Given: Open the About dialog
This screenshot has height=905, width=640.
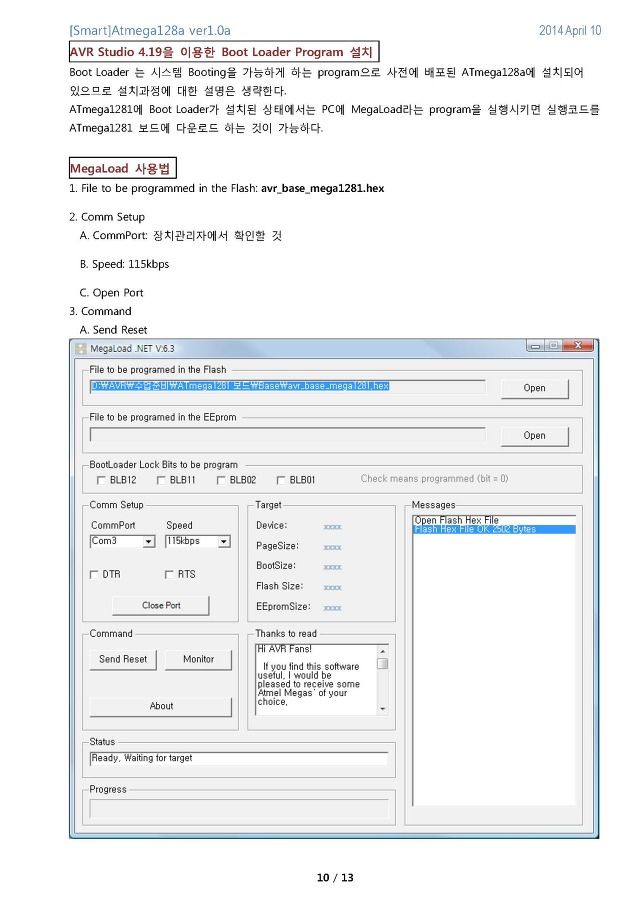Looking at the screenshot, I should [161, 706].
